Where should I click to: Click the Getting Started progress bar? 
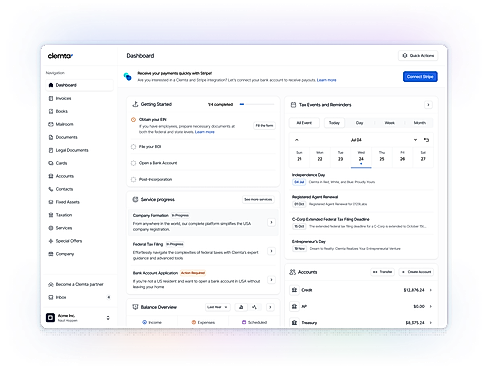[257, 104]
